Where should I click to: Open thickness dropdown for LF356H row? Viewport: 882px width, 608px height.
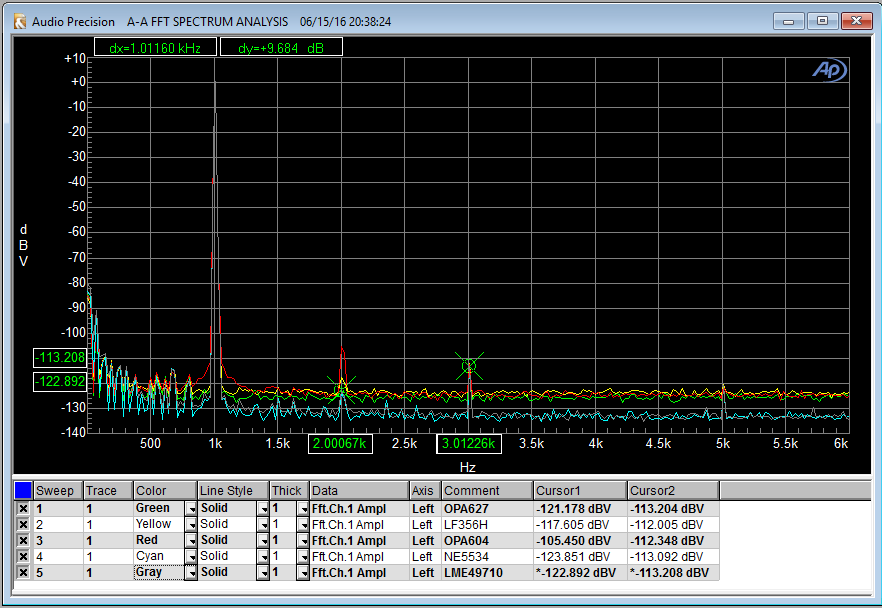pyautogui.click(x=303, y=524)
